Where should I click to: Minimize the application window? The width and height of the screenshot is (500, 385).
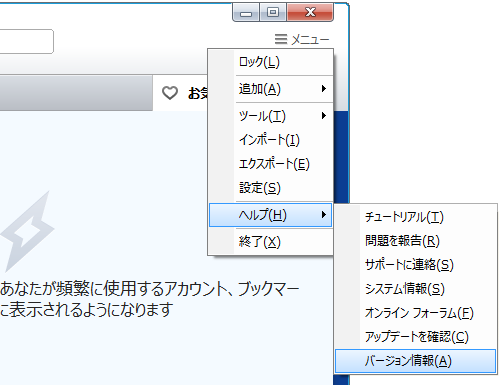click(x=246, y=13)
